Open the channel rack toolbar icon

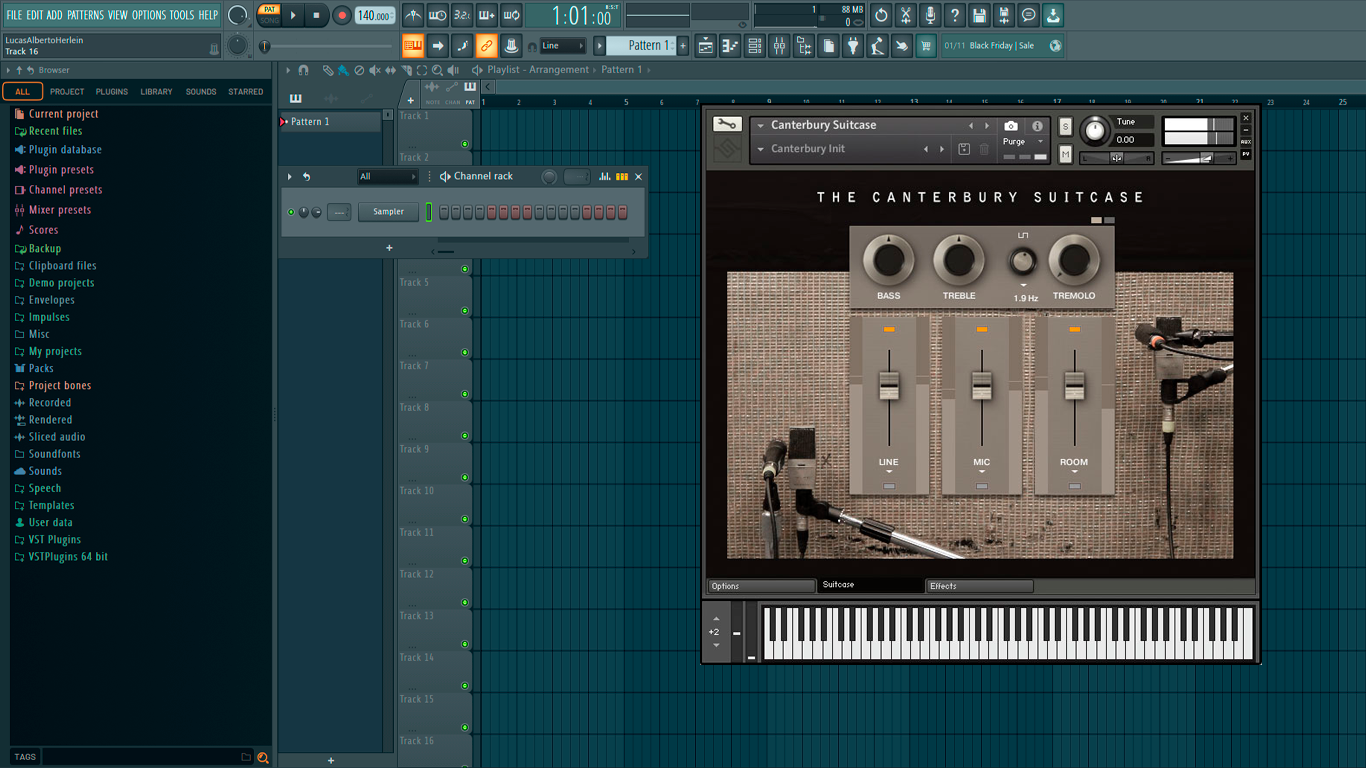pos(755,45)
